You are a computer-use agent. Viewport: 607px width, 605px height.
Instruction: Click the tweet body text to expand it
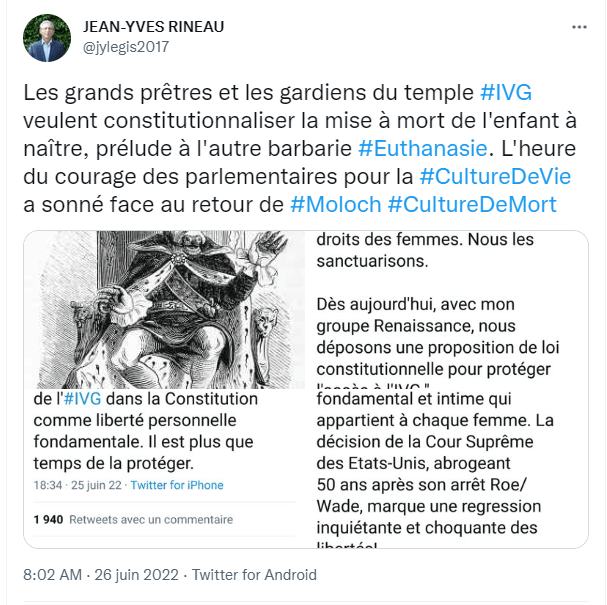click(x=300, y=149)
